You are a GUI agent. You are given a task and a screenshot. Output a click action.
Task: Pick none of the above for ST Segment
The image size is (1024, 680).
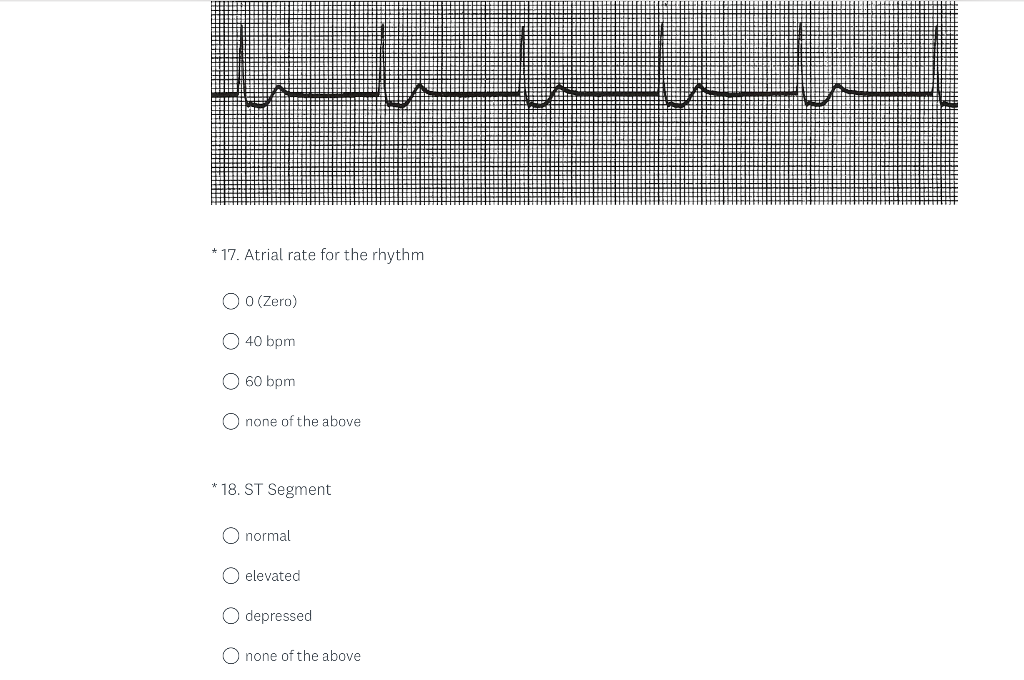(x=230, y=655)
